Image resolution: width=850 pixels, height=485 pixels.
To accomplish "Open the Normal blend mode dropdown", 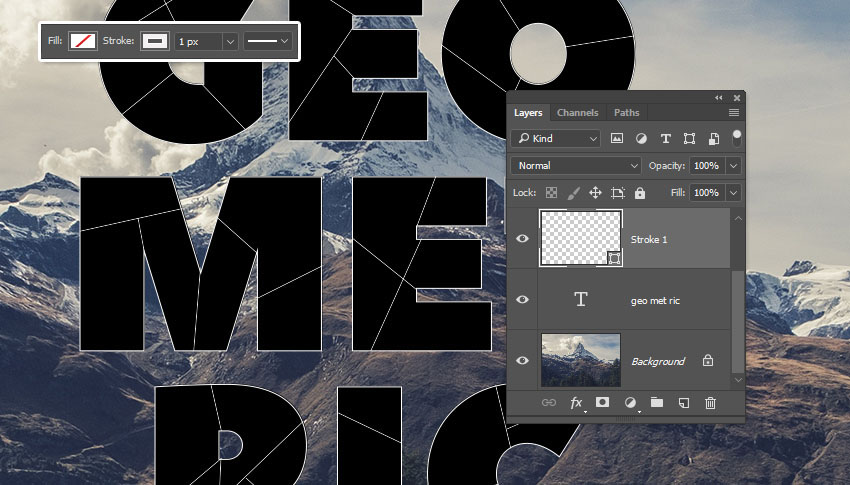I will 577,165.
